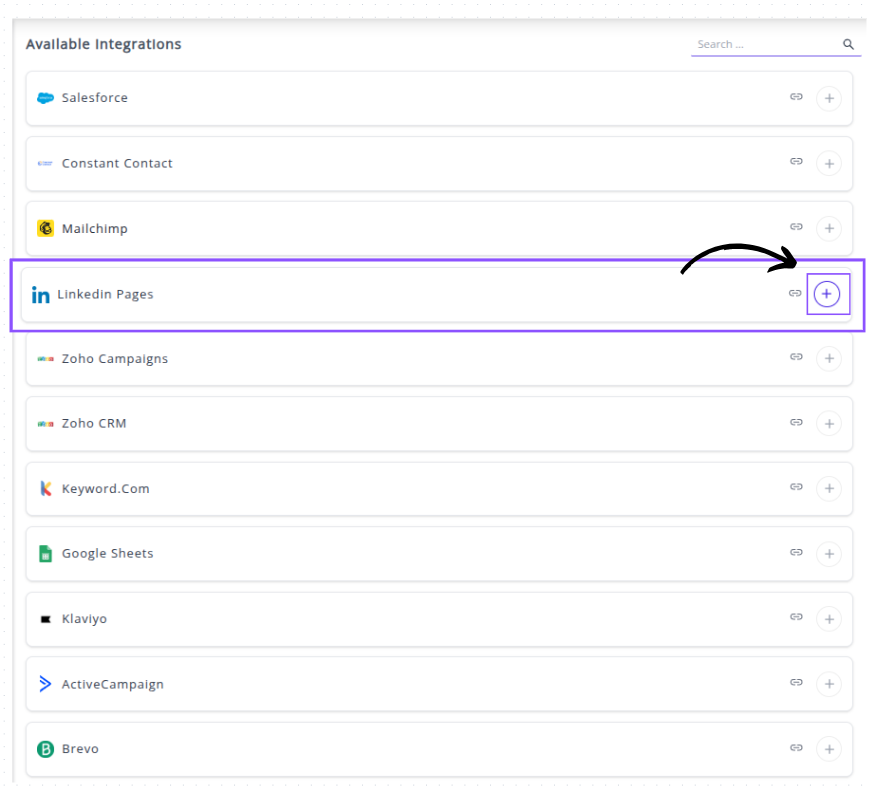
Task: Click the magnifying glass search icon
Action: tap(848, 44)
